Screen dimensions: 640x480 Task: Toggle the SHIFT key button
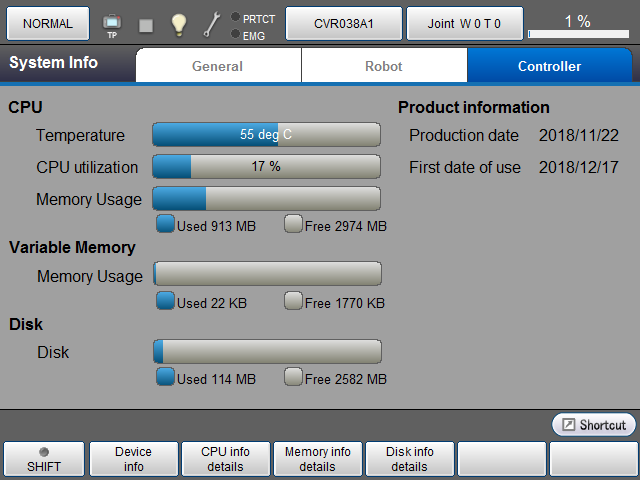(43, 459)
